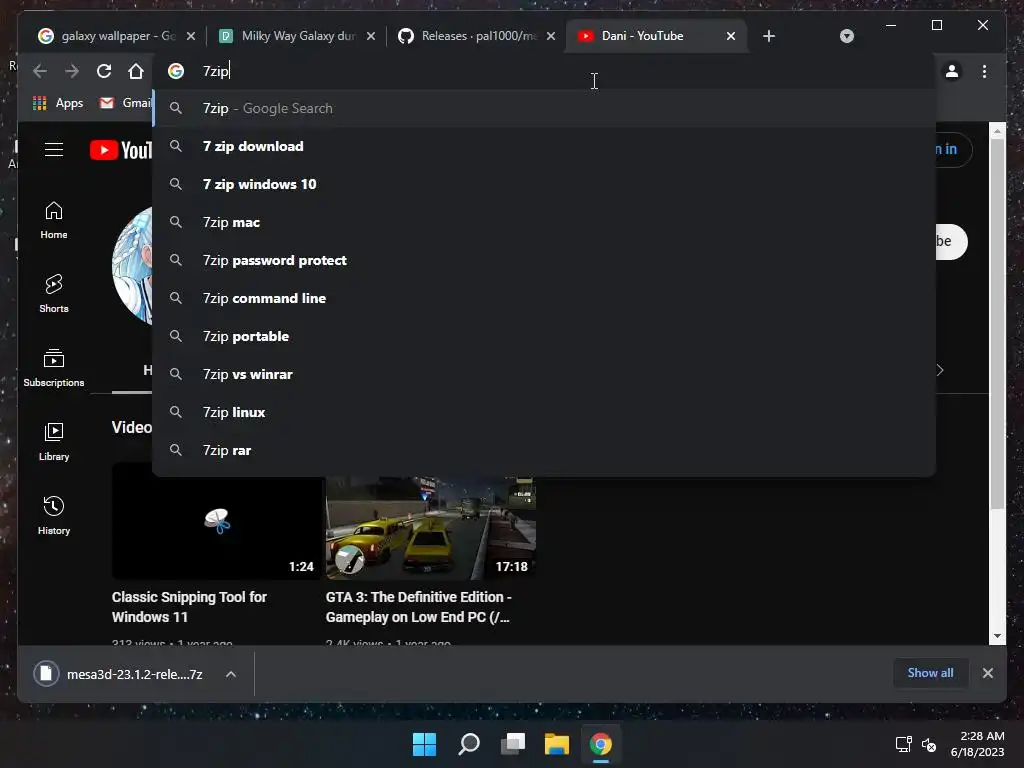Open the Apps bookmark shortcut
Image resolution: width=1024 pixels, height=768 pixels.
[x=58, y=103]
